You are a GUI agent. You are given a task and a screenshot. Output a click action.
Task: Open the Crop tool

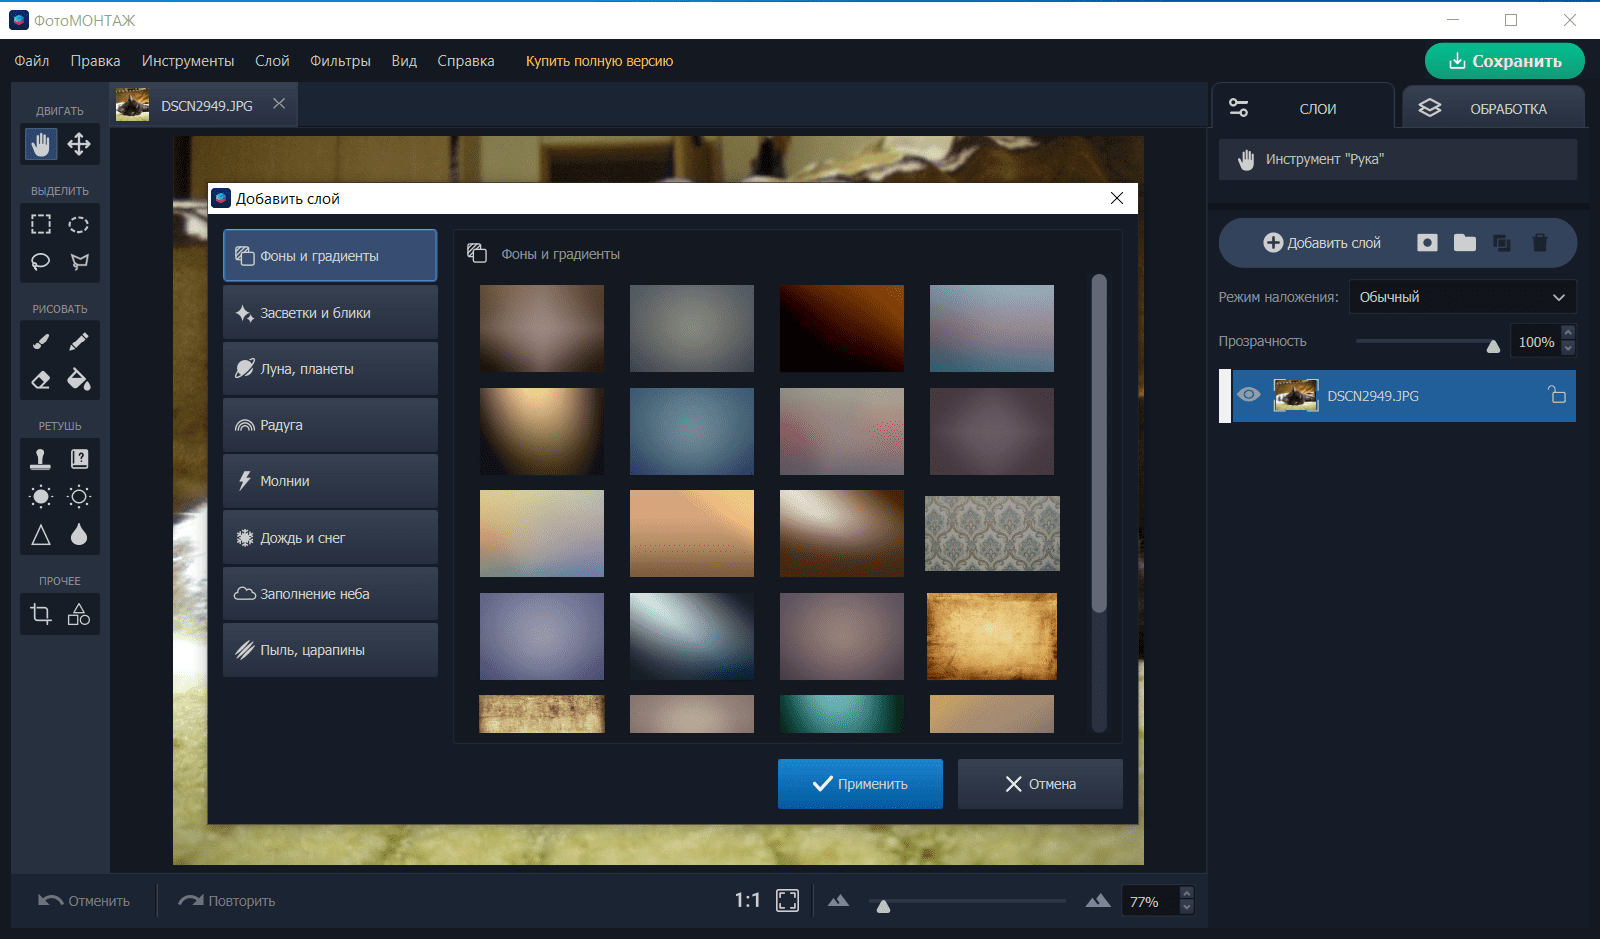41,614
